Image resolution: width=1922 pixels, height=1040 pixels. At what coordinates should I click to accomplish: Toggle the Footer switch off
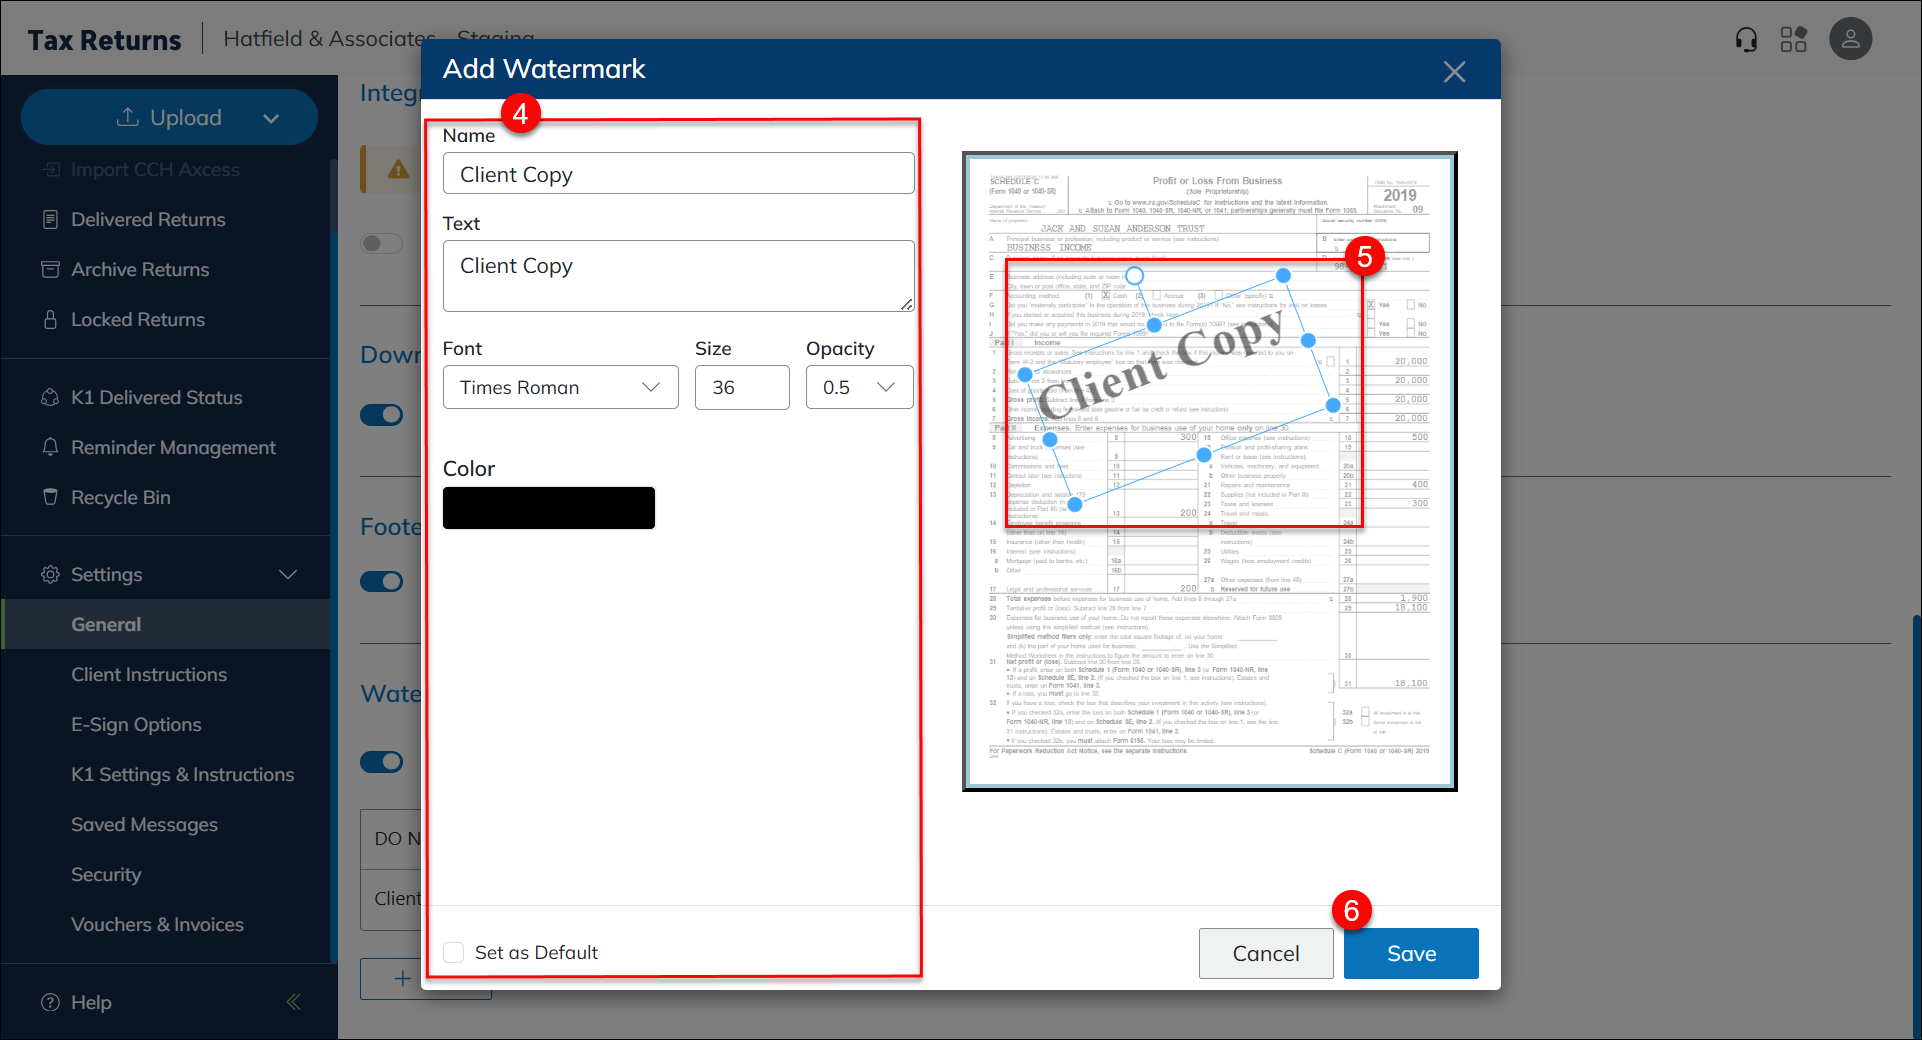(x=381, y=582)
